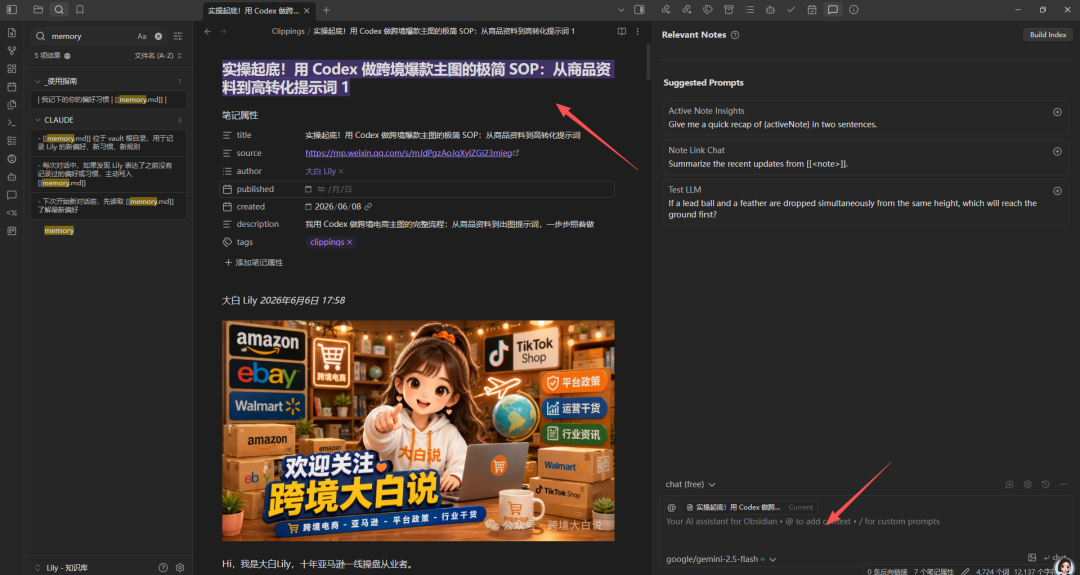Screen dimensions: 1080x575
Task: Change sort order 文件名 (A-Z)
Action: point(158,56)
